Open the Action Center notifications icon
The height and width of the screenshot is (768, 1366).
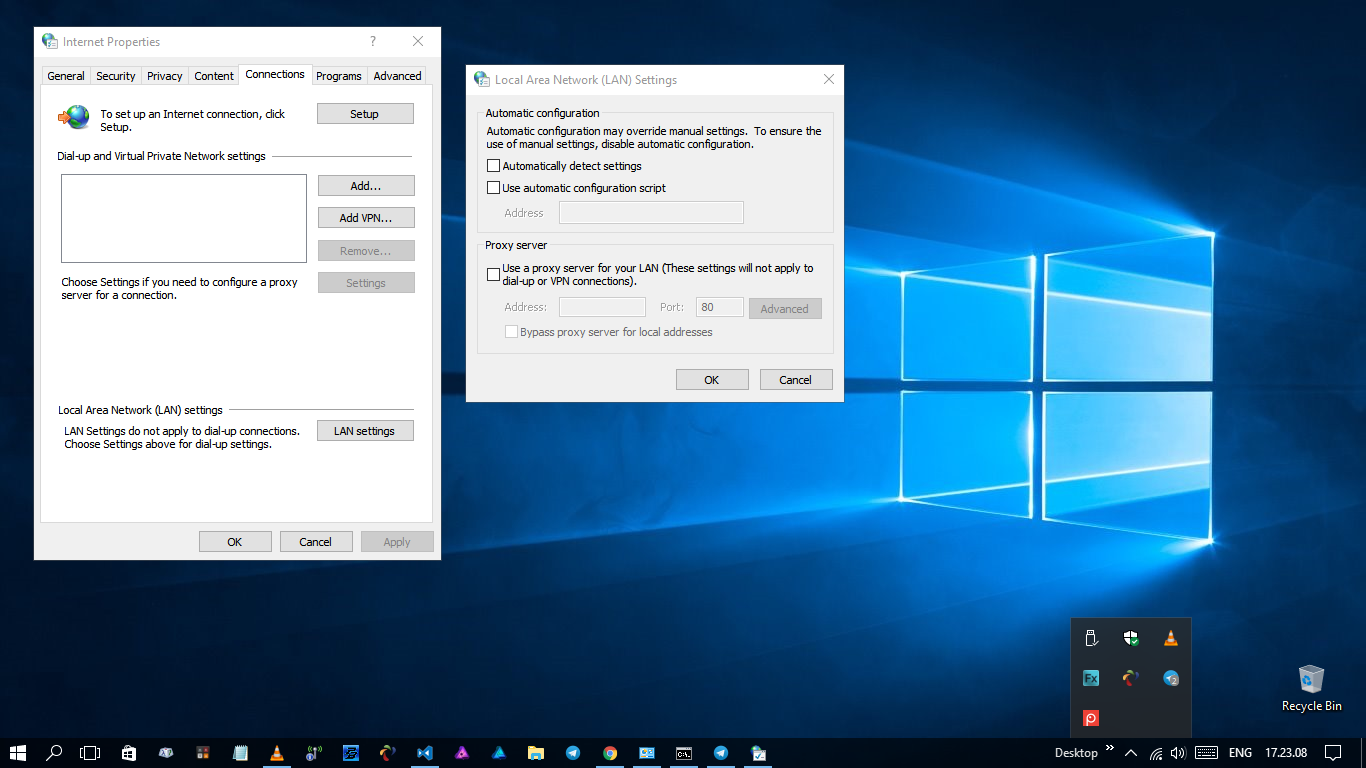[x=1333, y=753]
